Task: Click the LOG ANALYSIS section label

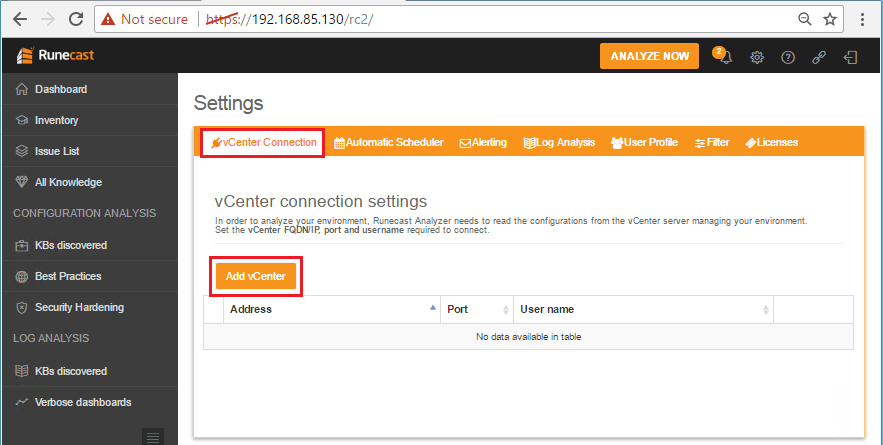Action: (51, 339)
